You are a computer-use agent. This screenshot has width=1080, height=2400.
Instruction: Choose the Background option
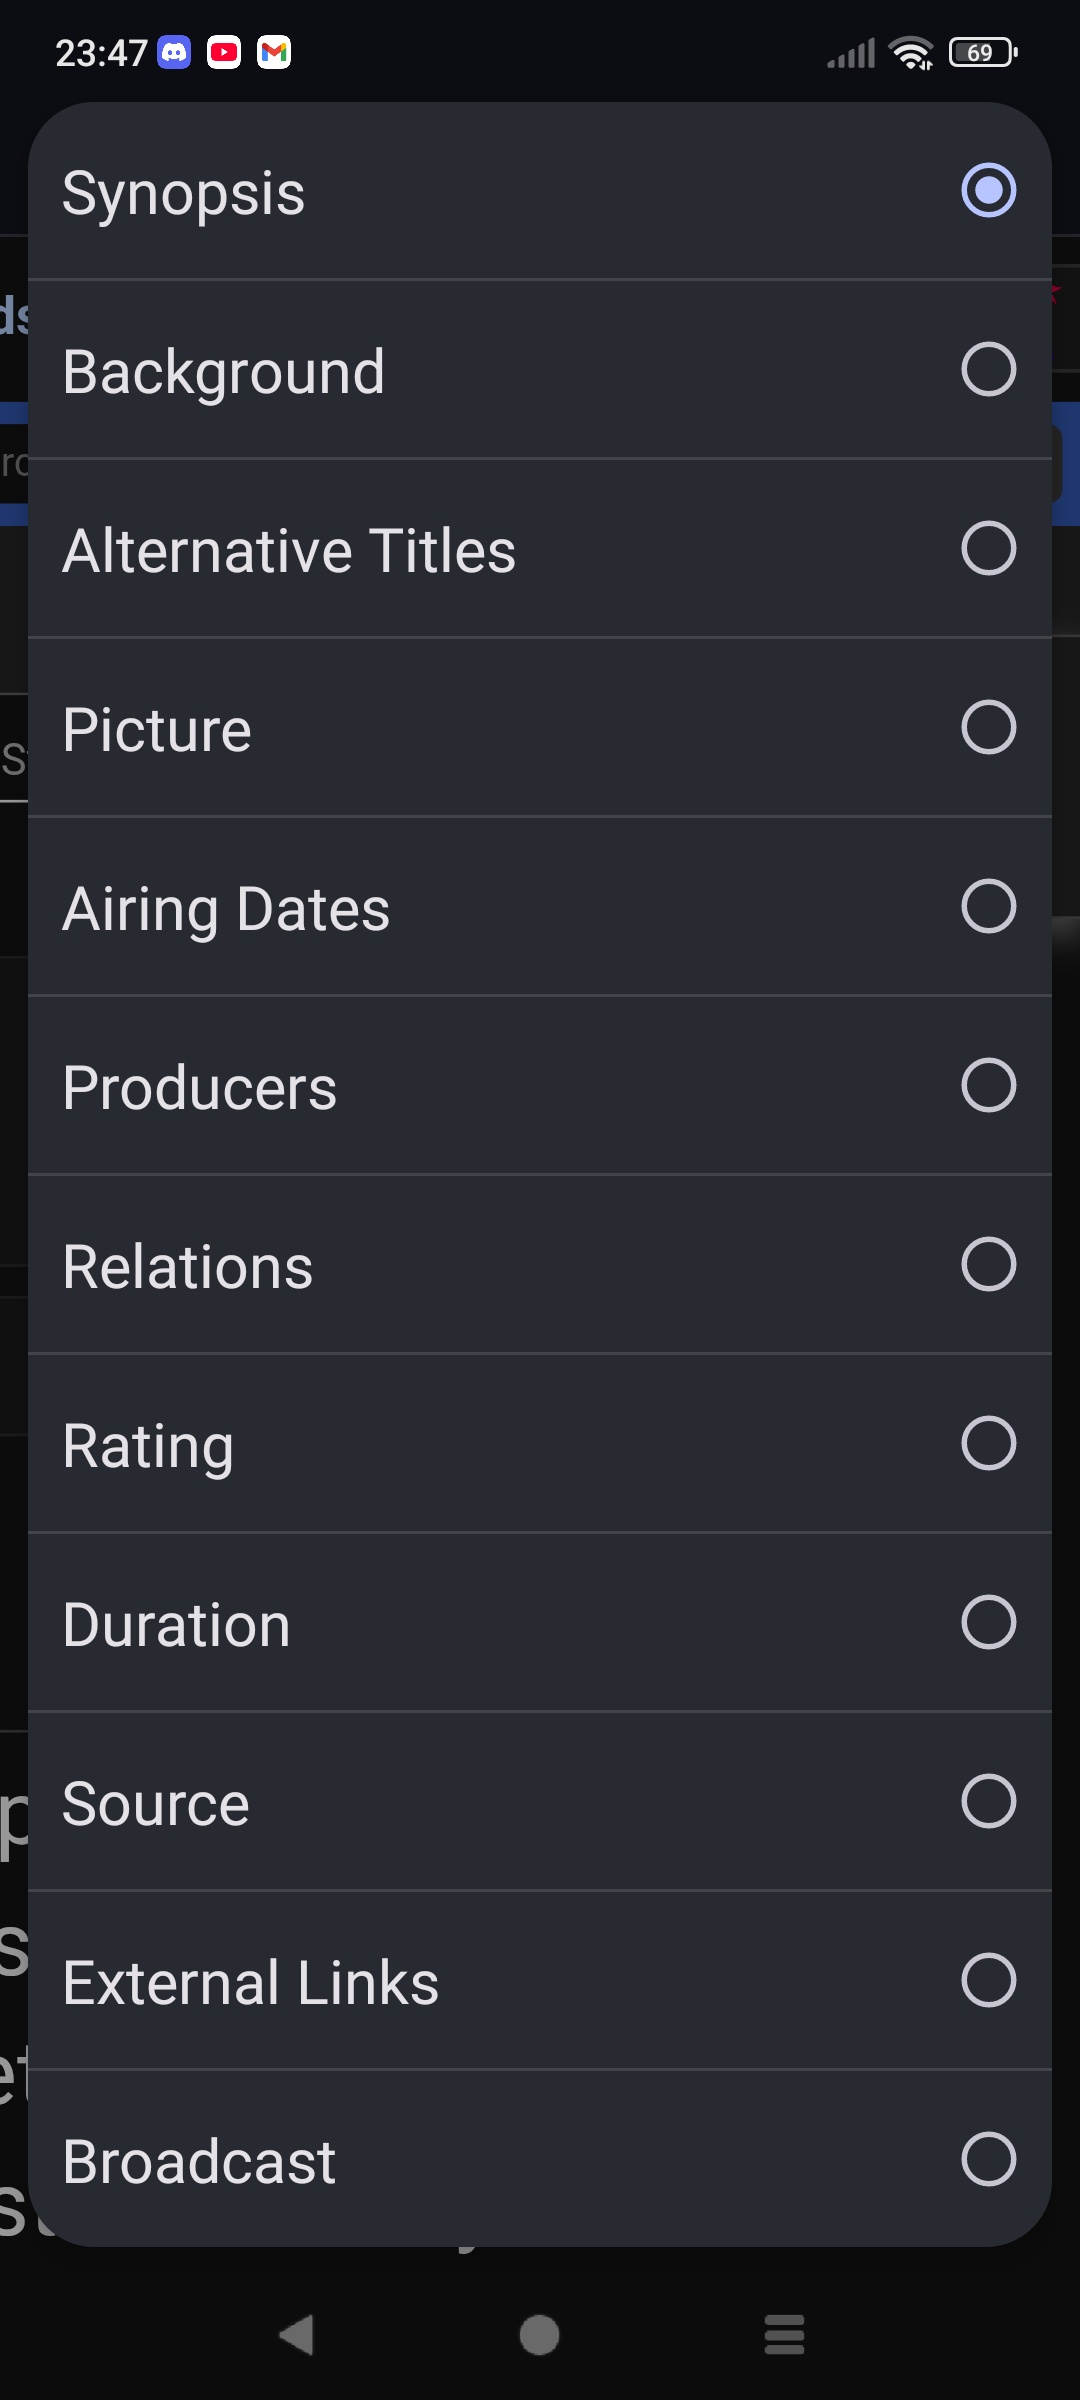pos(988,370)
